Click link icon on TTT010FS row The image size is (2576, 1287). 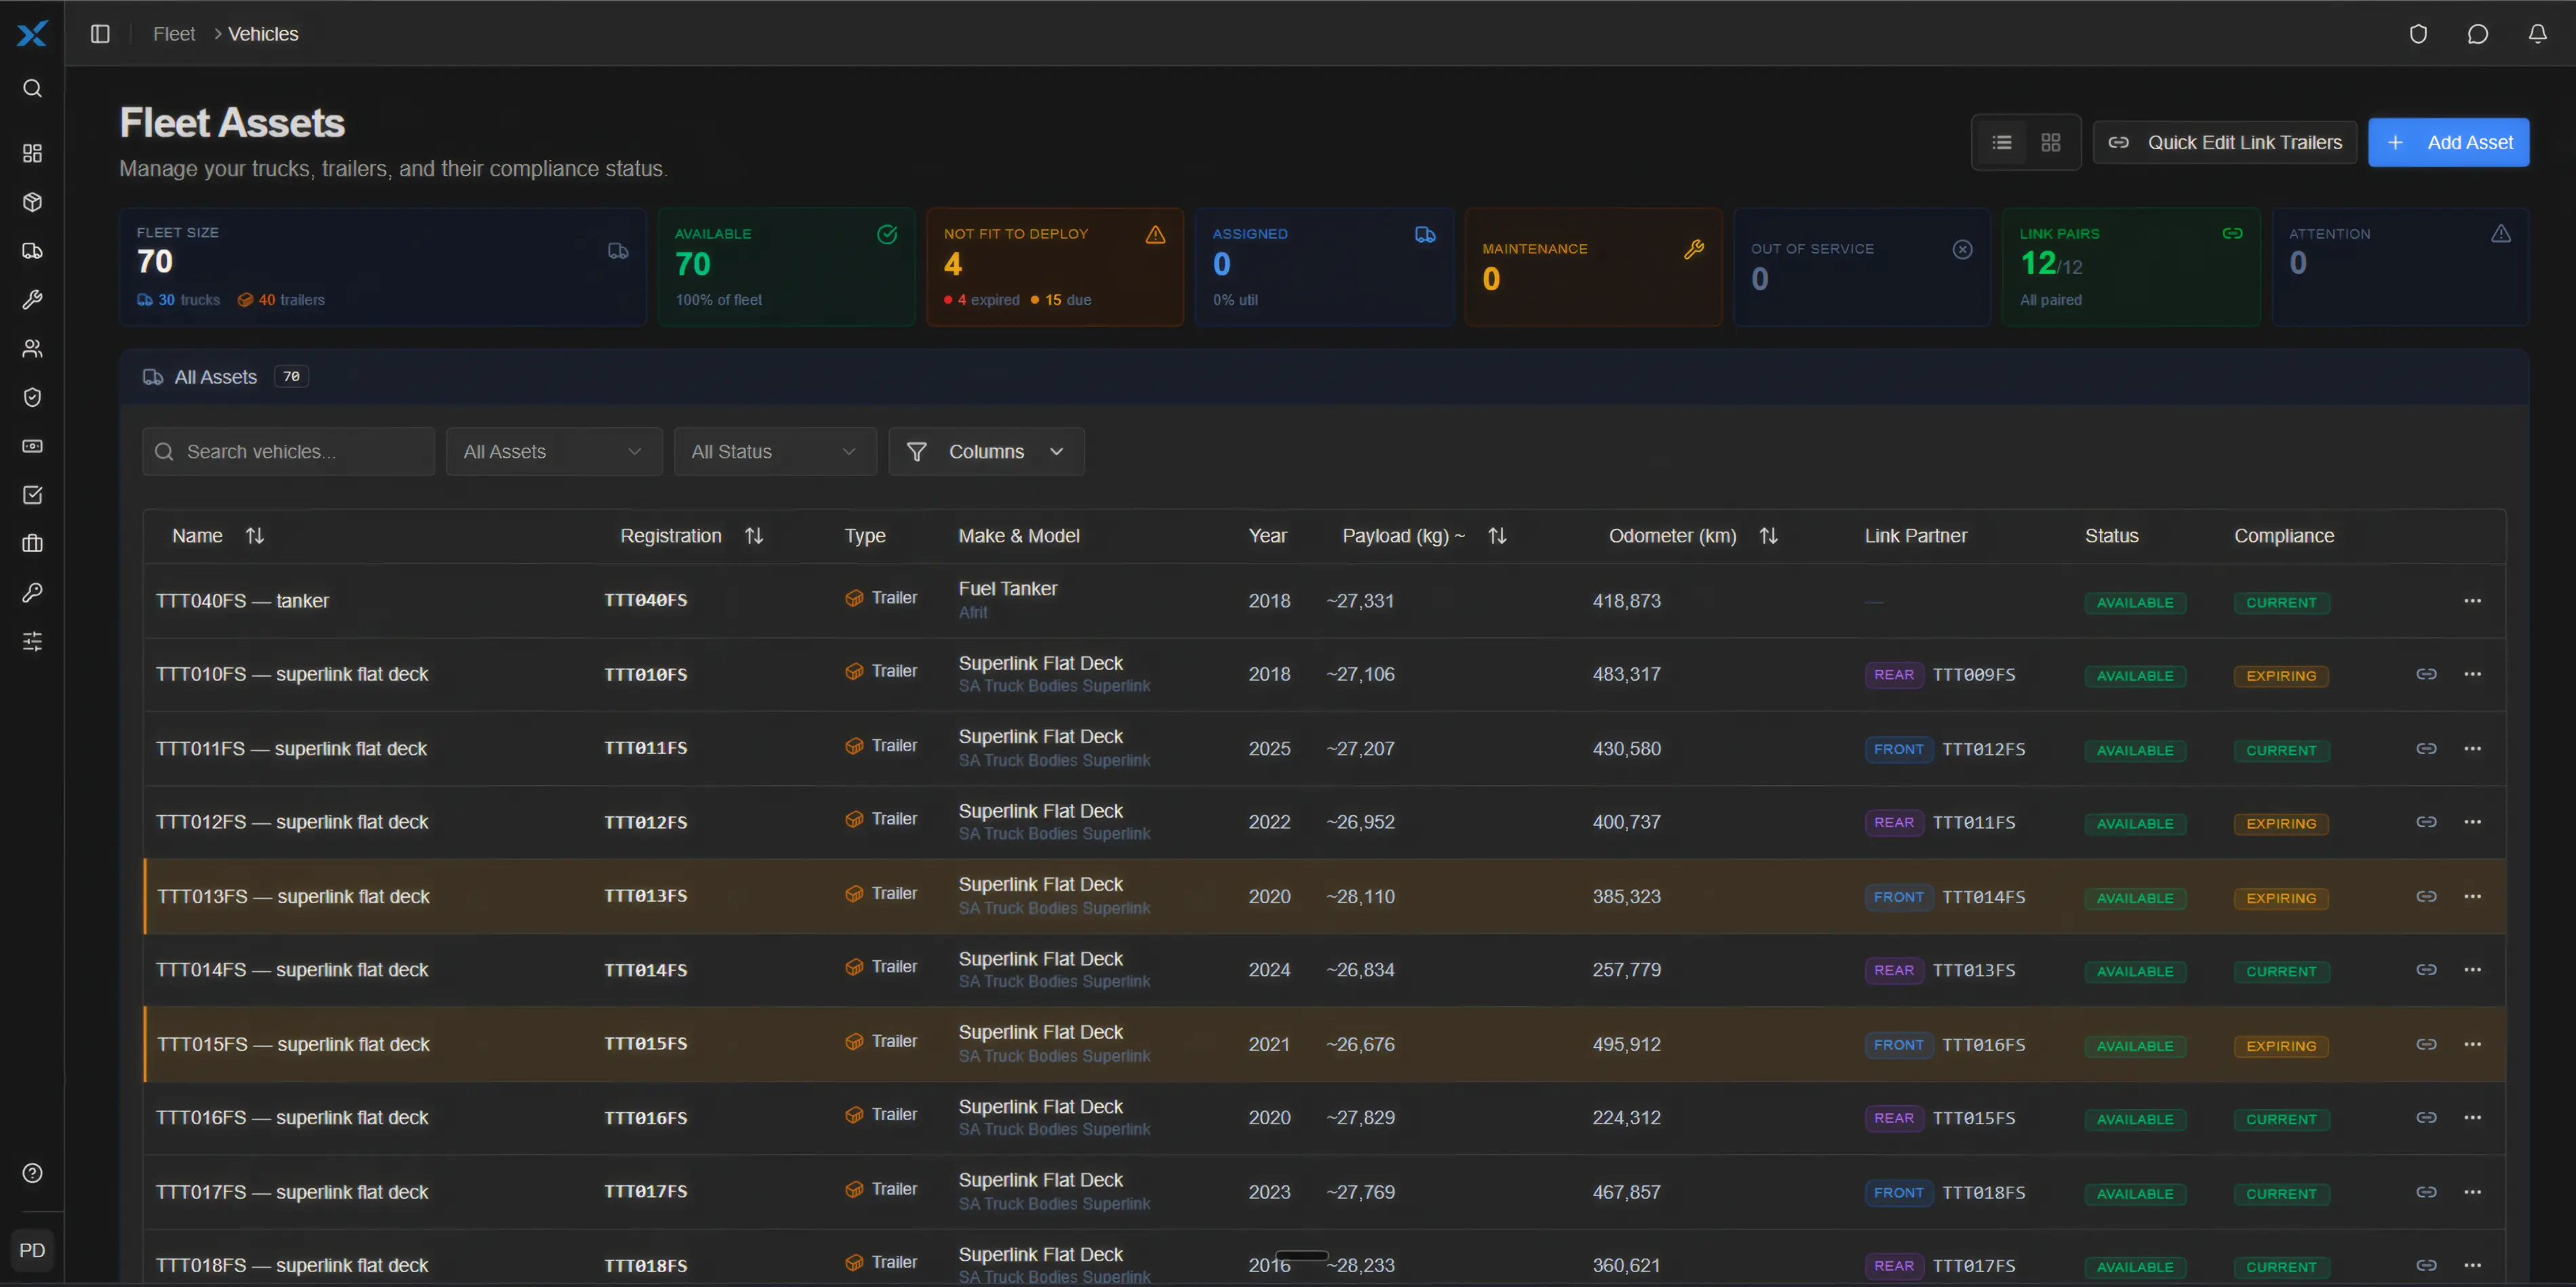(x=2426, y=675)
